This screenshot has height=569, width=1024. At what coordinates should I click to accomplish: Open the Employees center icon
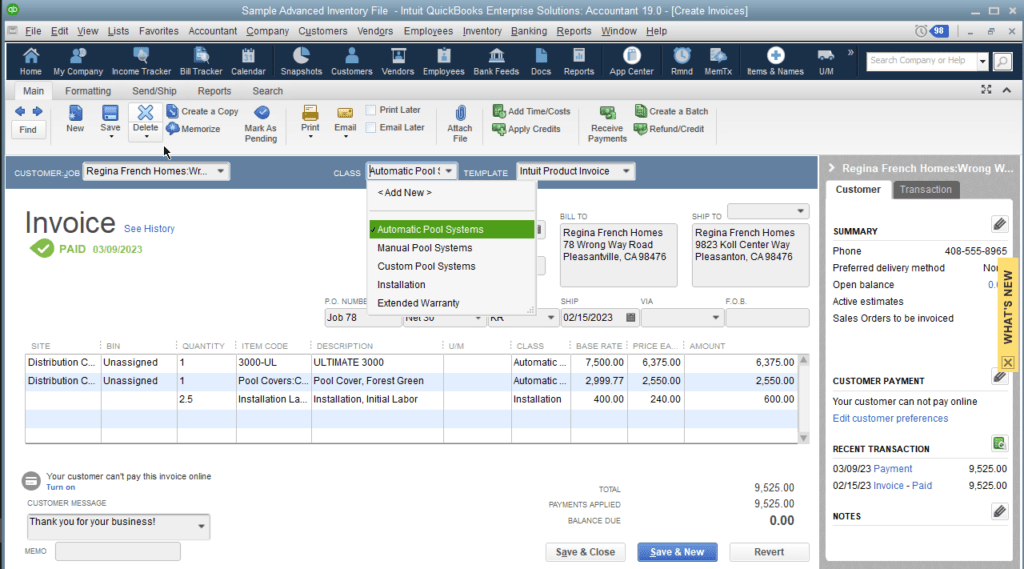coord(443,61)
